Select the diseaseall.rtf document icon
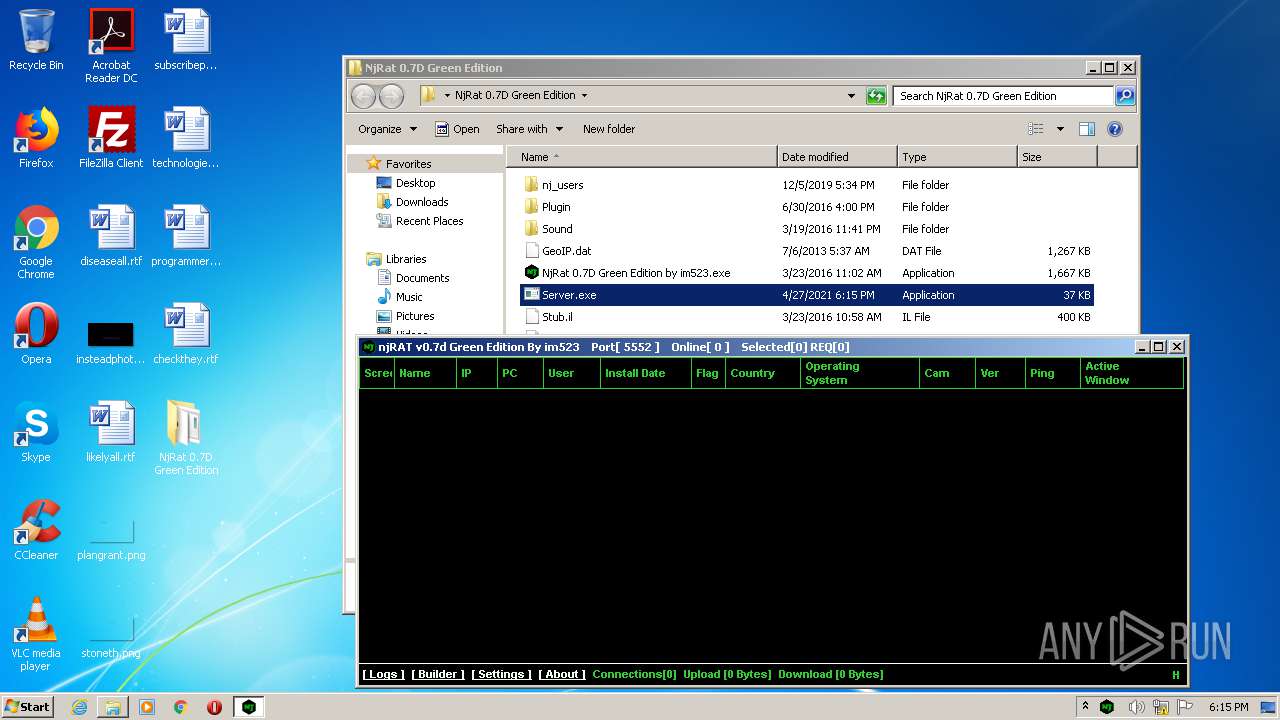Image resolution: width=1280 pixels, height=720 pixels. 111,236
